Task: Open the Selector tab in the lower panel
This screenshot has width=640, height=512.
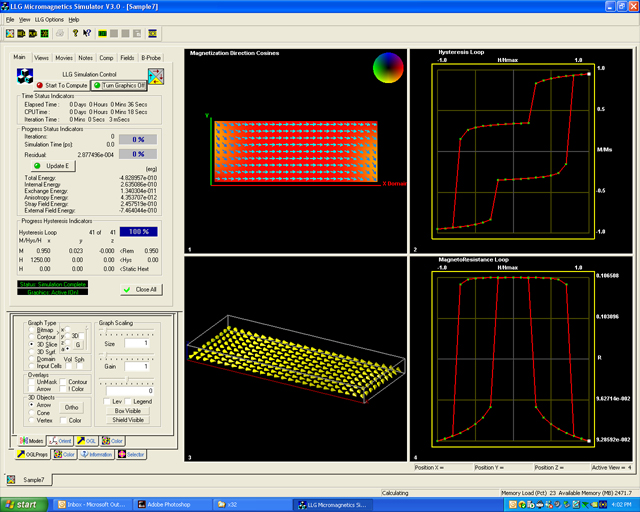Action: pos(131,454)
